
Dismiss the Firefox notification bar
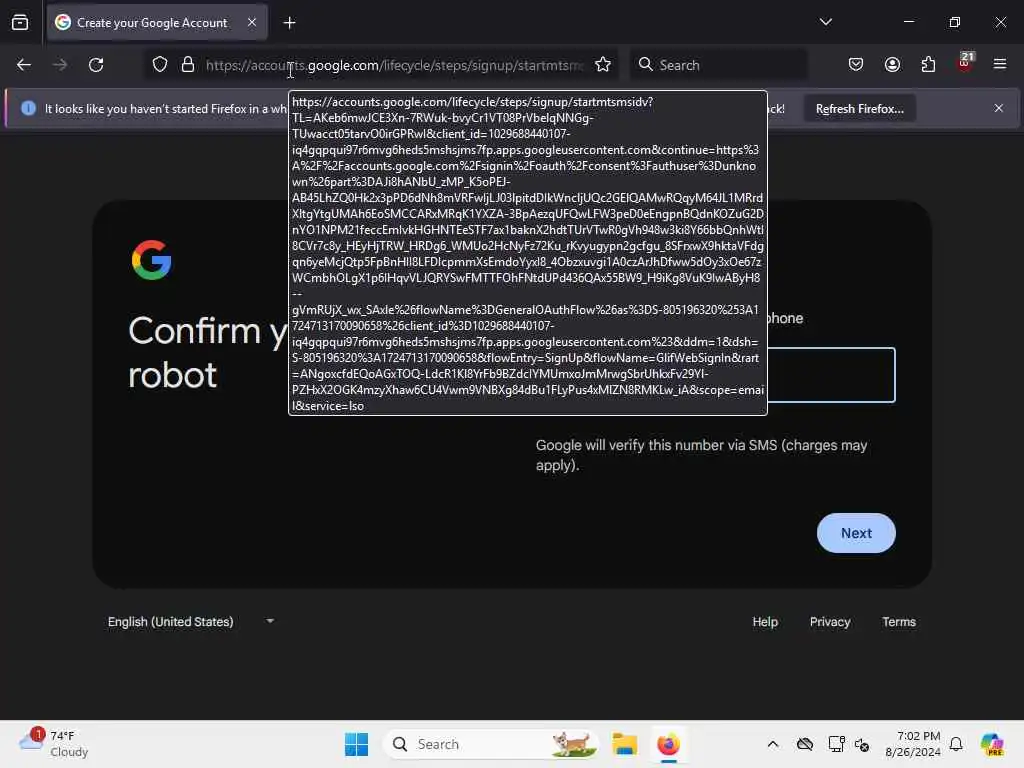(x=999, y=108)
